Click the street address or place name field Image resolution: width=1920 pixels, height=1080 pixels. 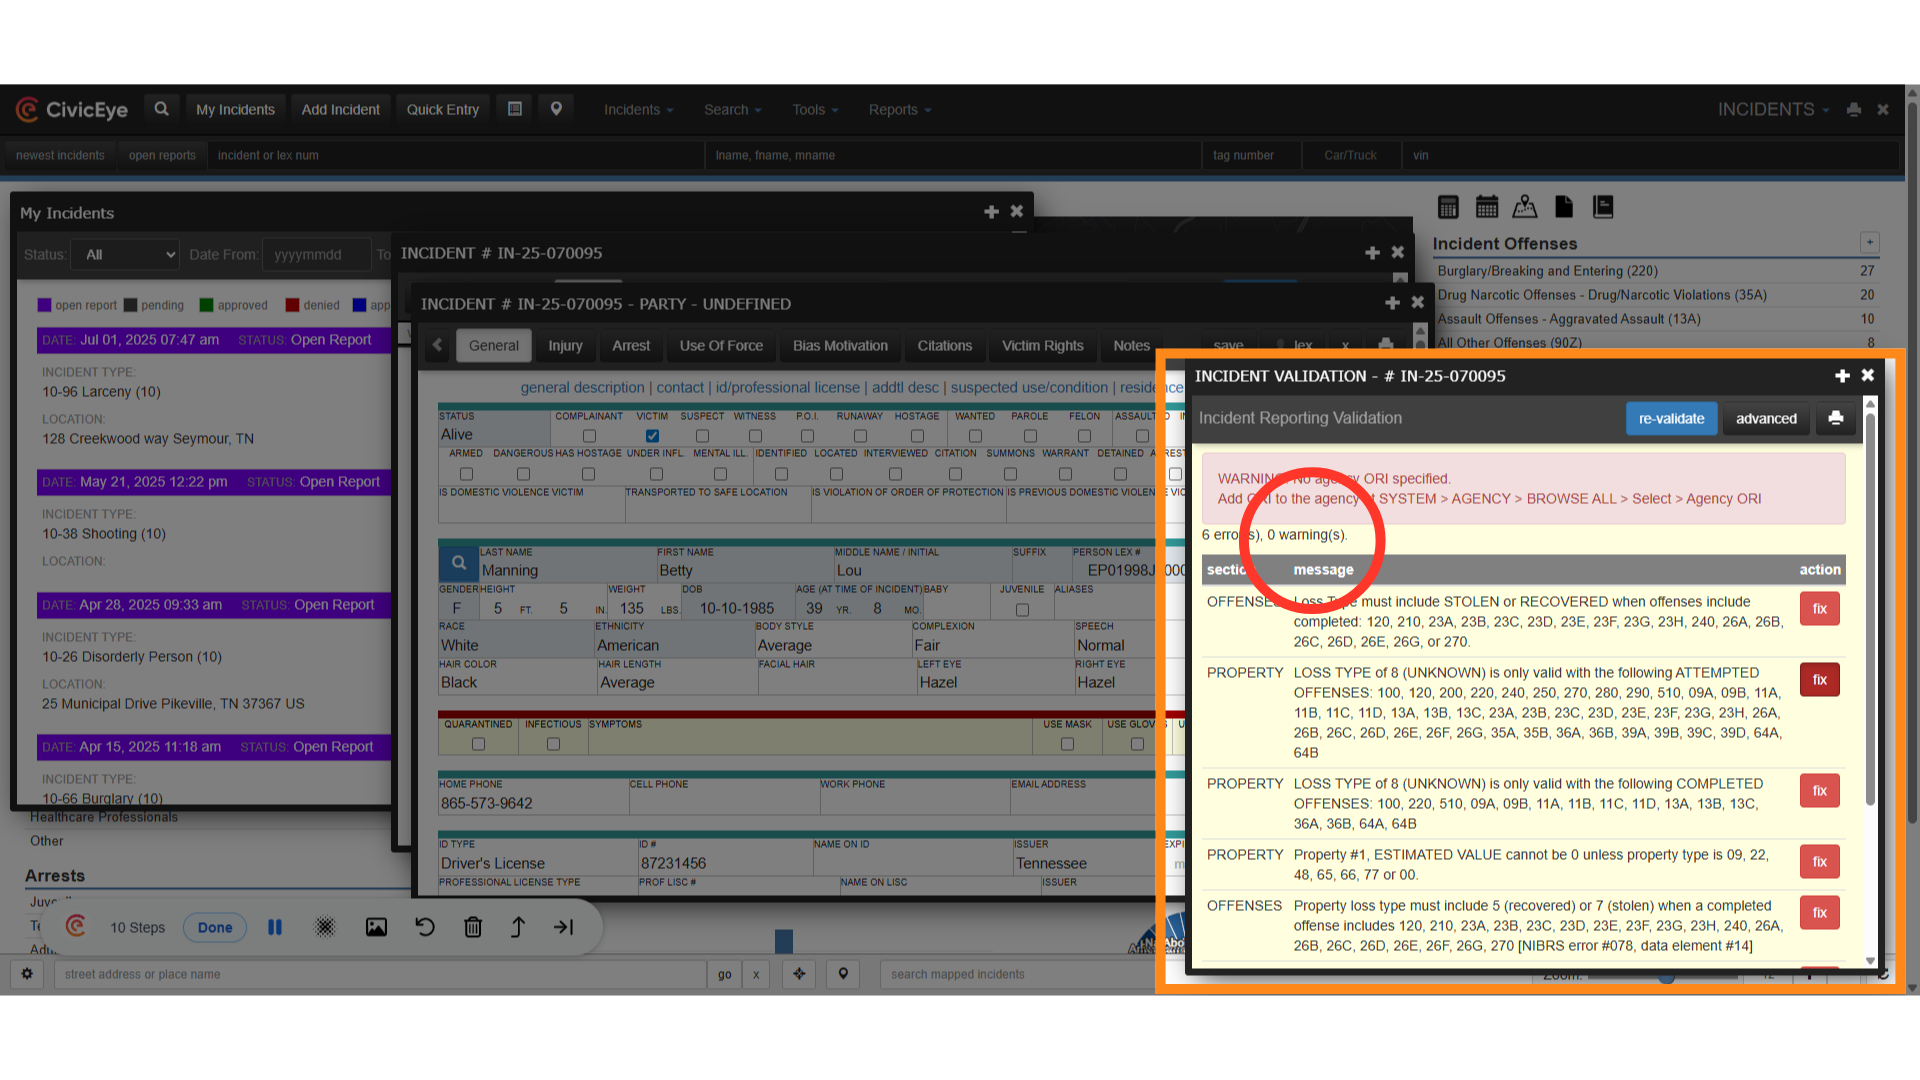tap(380, 974)
